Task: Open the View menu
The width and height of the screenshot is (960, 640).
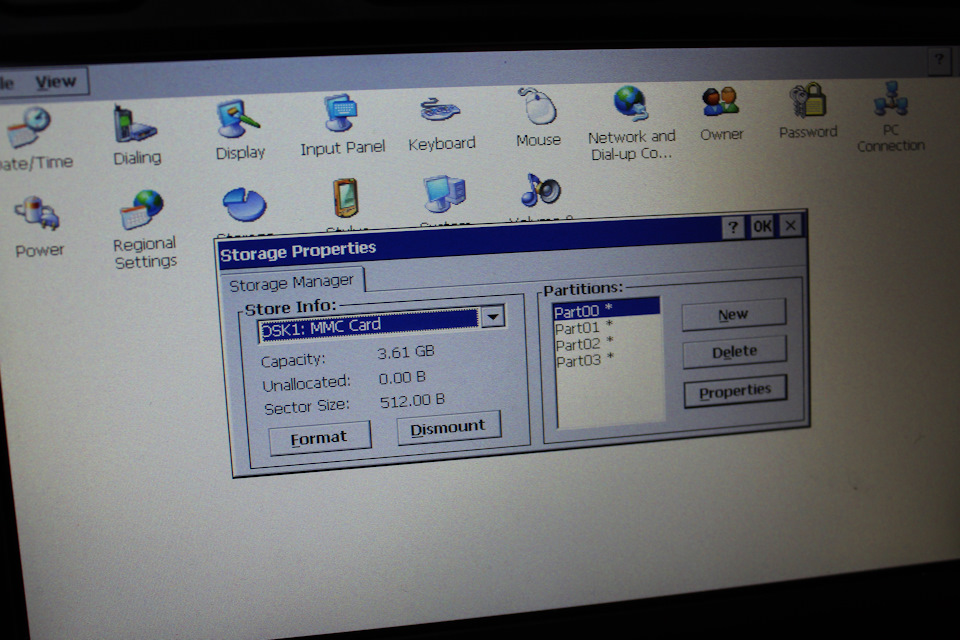Action: click(x=56, y=81)
